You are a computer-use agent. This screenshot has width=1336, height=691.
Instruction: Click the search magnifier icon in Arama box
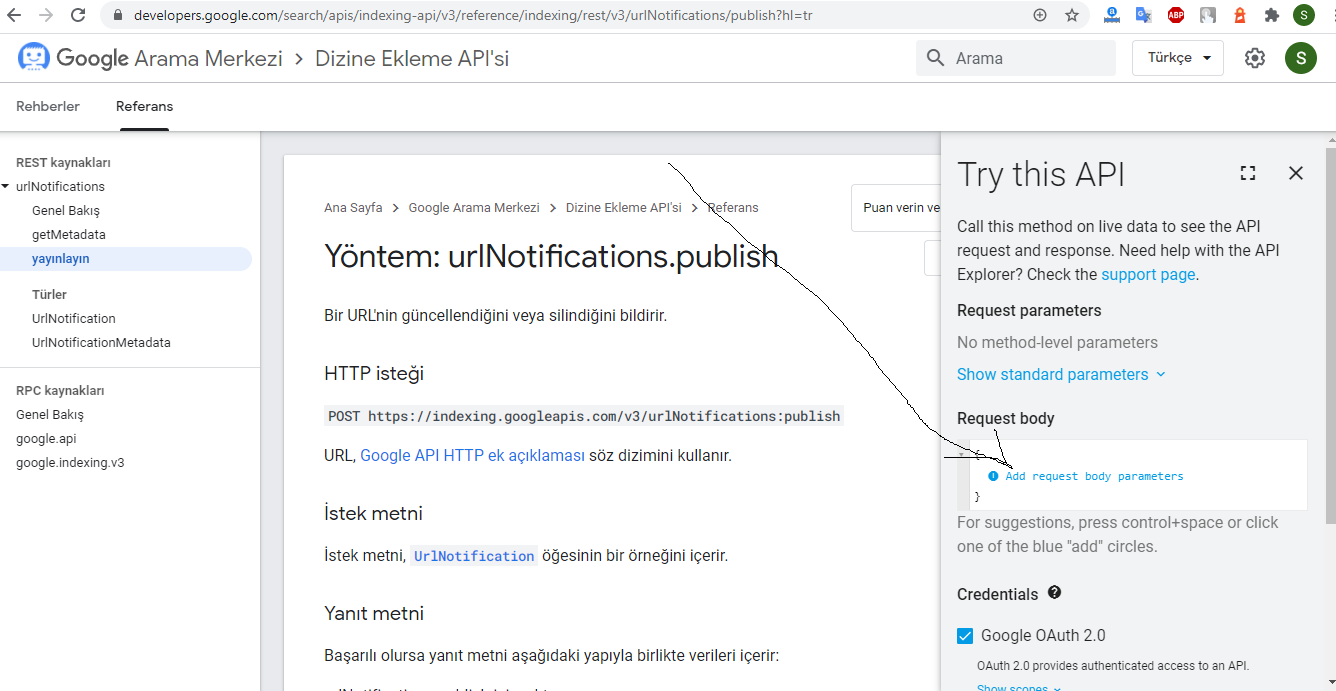tap(936, 58)
